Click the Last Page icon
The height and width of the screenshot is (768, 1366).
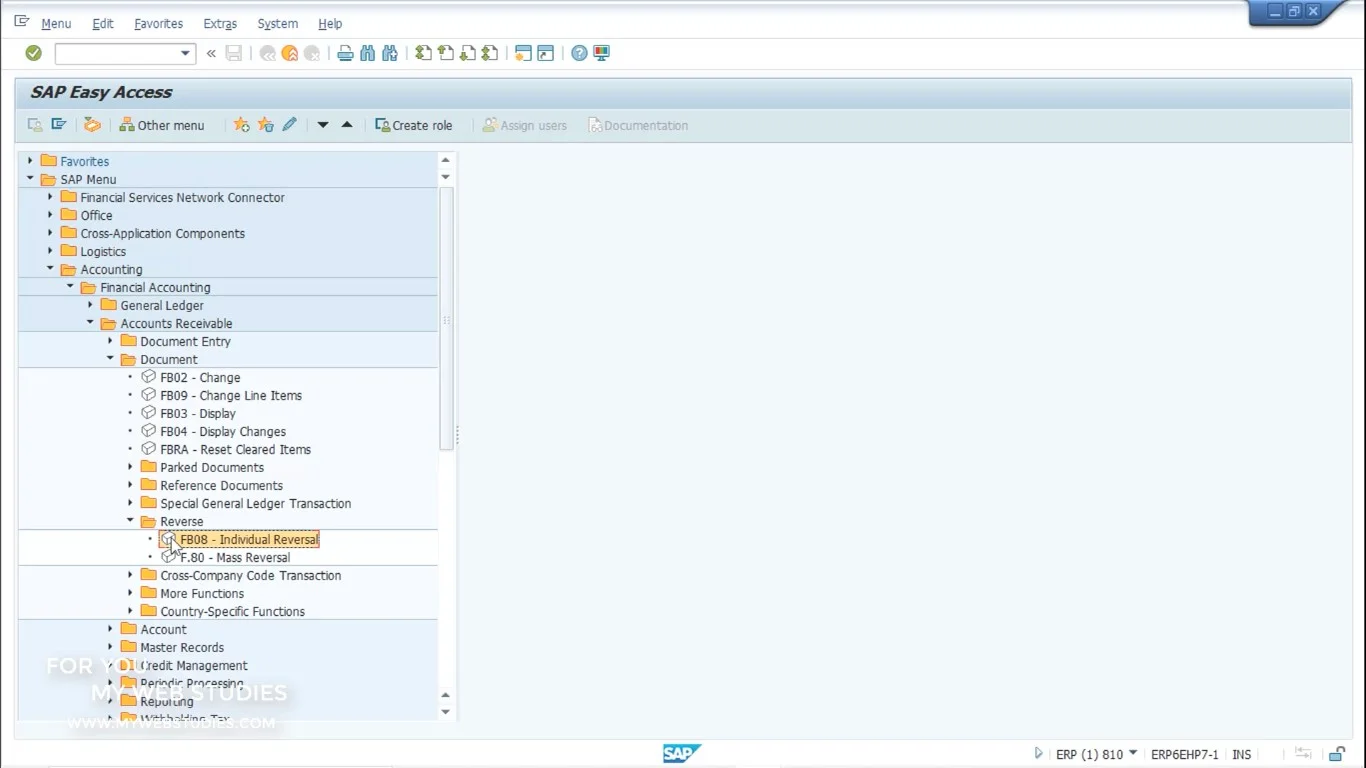pos(490,53)
